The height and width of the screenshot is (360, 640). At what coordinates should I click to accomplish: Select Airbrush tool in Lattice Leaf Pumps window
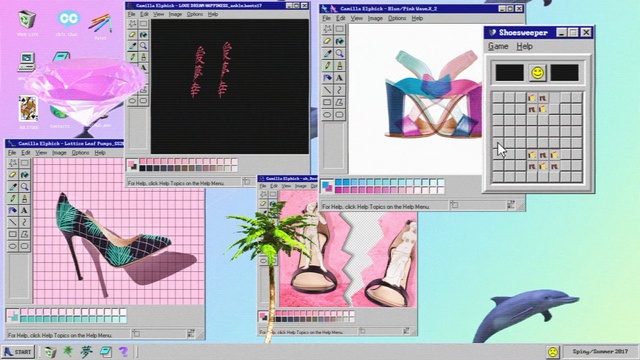point(13,211)
